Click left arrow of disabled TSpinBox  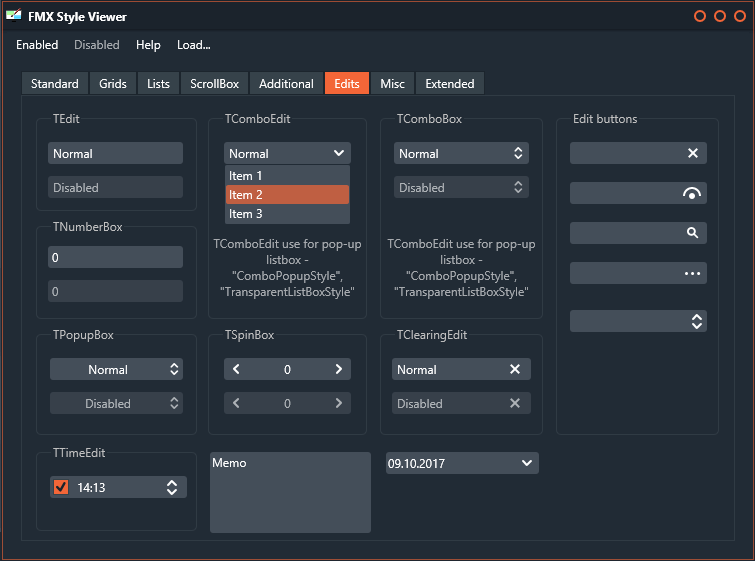coord(236,403)
